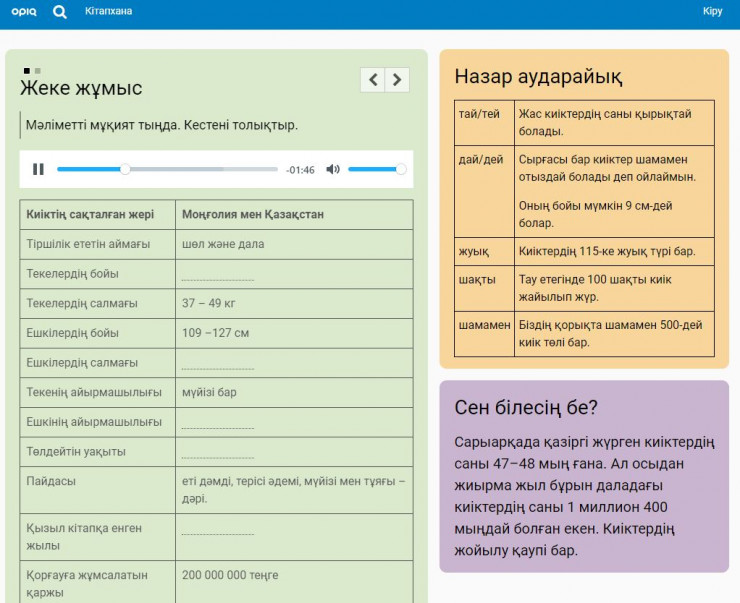Select the first page indicator dot
The height and width of the screenshot is (603, 740).
27,71
